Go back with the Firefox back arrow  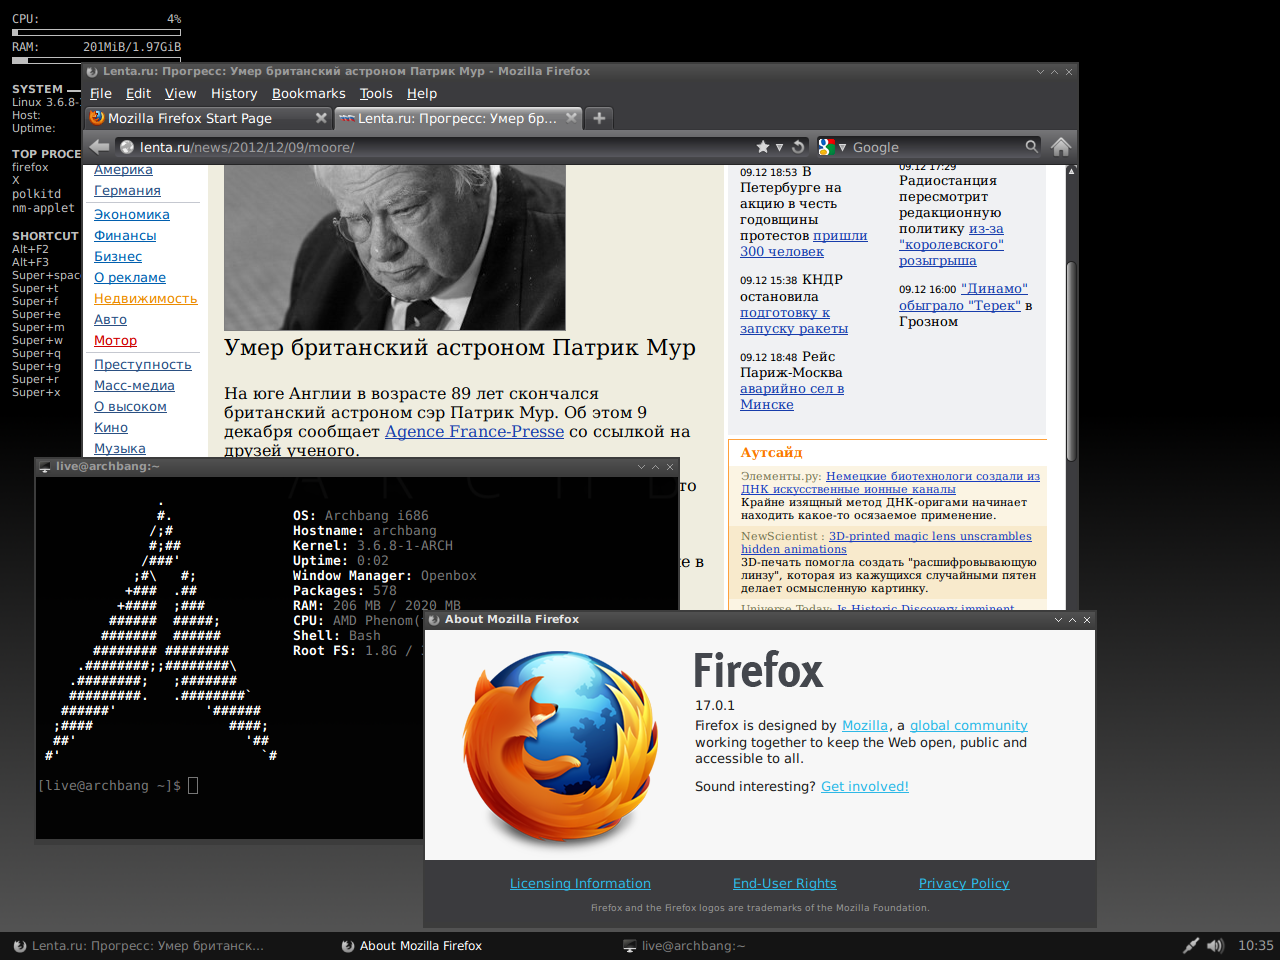point(99,147)
